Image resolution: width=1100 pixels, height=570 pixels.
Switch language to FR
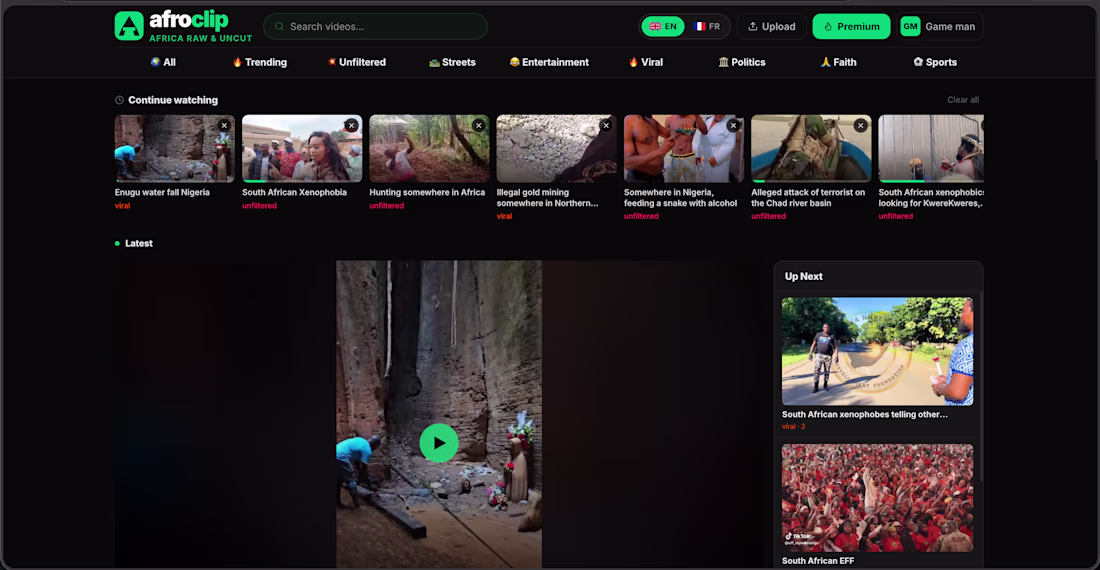tap(707, 27)
